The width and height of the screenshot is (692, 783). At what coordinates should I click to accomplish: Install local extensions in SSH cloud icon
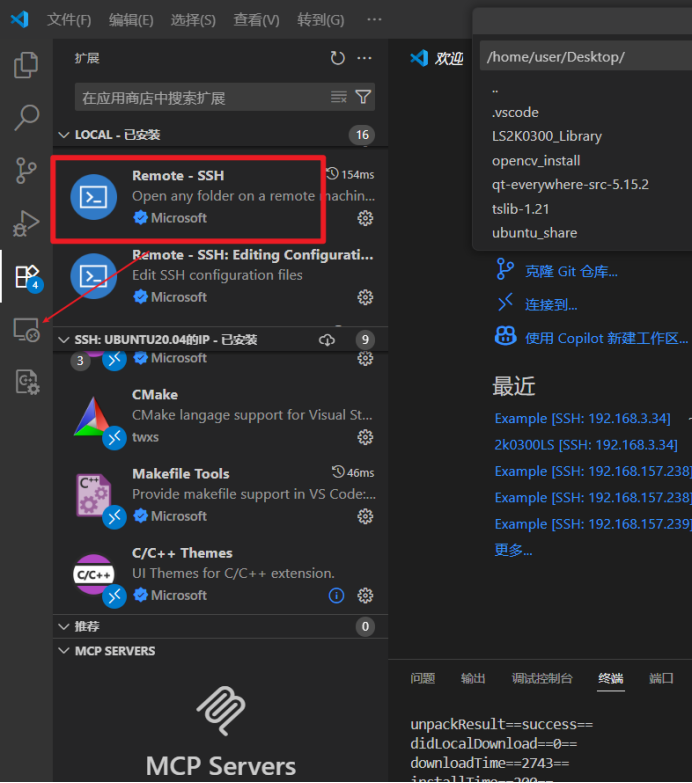[327, 340]
